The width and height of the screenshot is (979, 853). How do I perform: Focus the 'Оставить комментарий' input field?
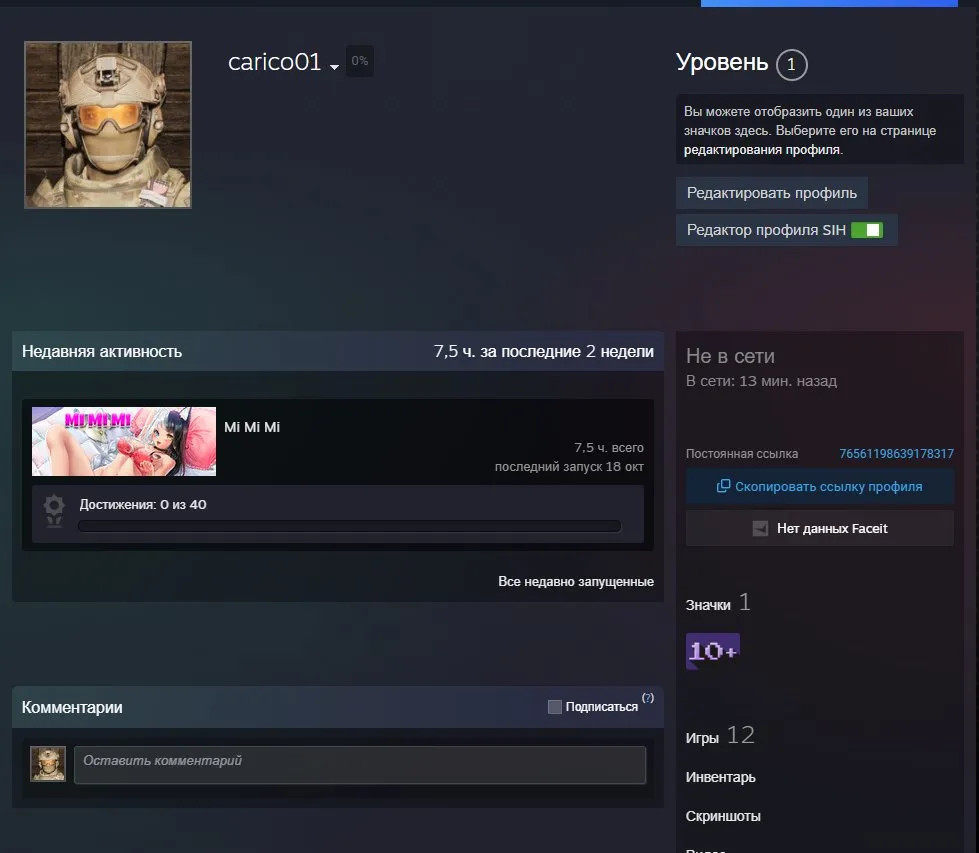point(360,765)
